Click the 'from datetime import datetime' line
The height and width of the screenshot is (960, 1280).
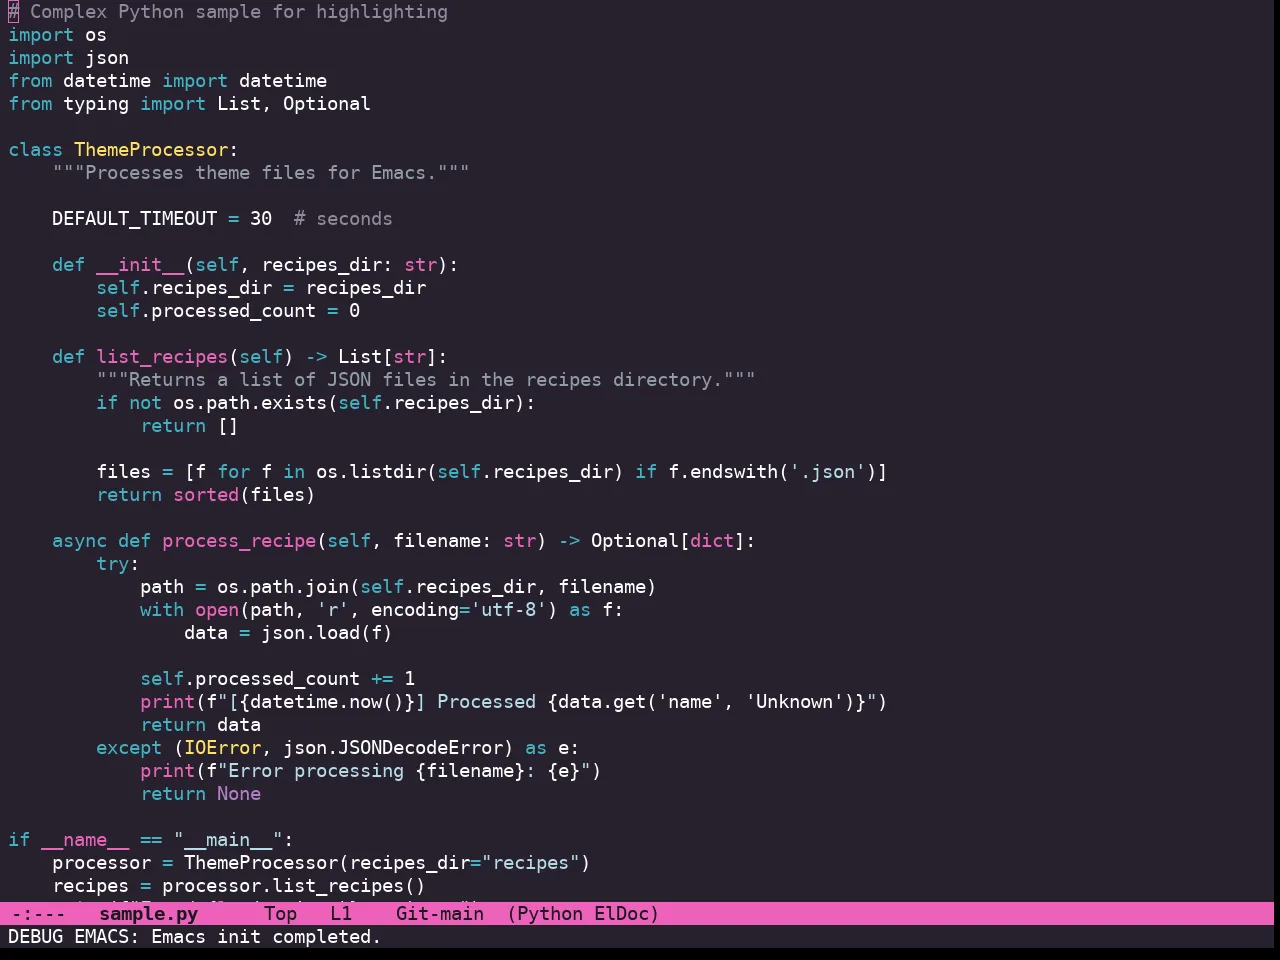click(x=167, y=81)
